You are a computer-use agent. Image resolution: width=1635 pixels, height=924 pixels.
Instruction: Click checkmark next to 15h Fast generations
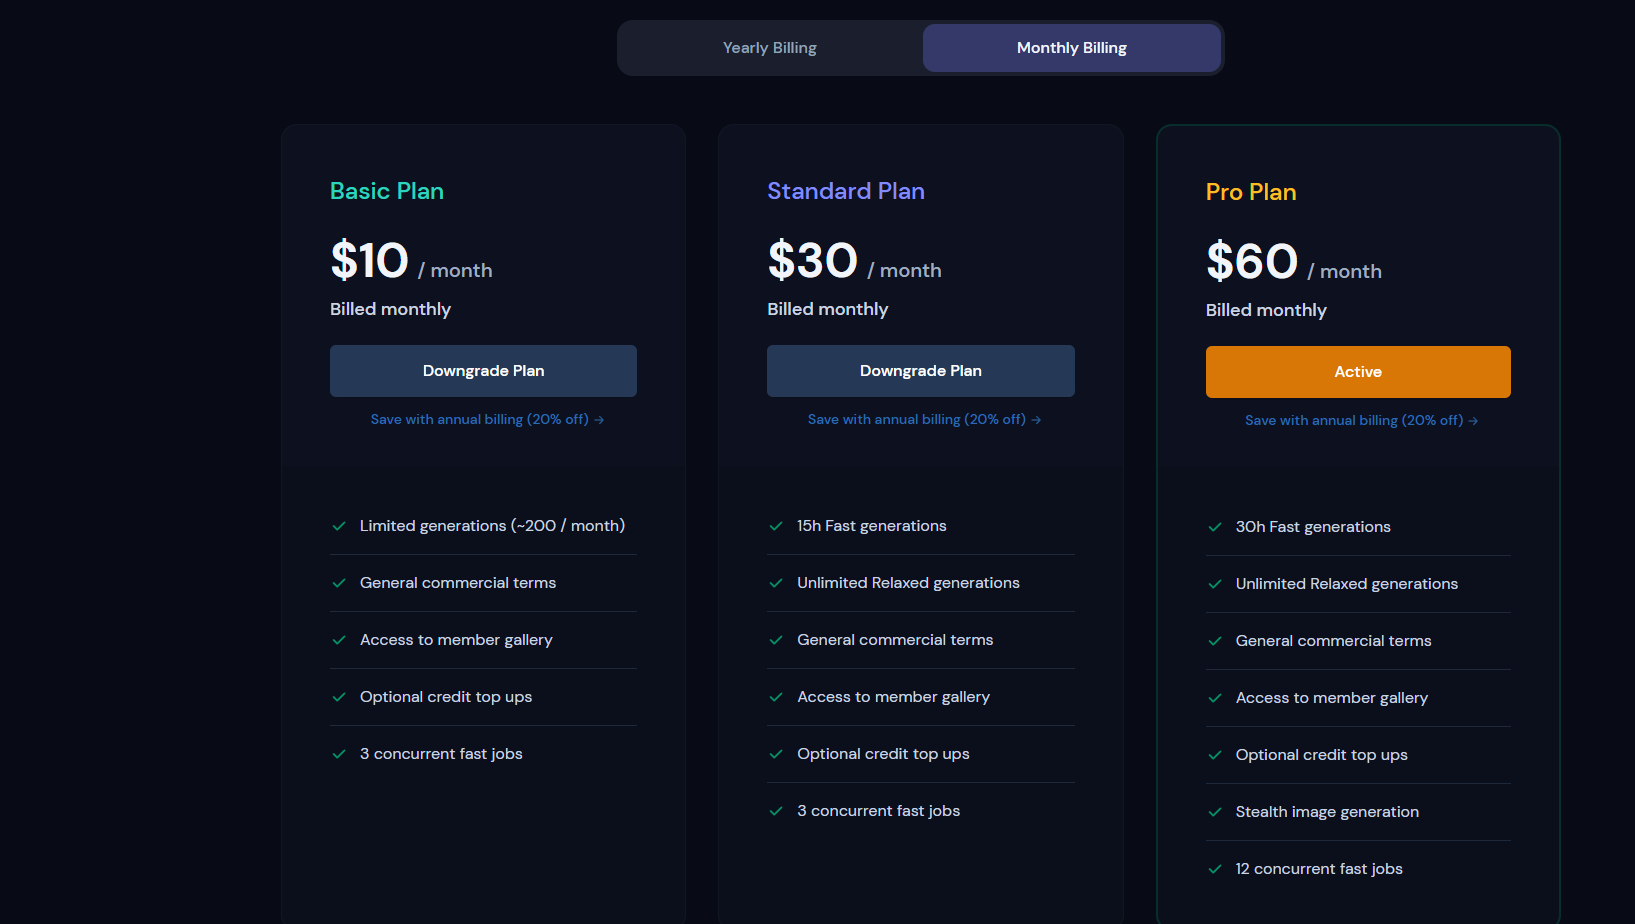tap(776, 526)
